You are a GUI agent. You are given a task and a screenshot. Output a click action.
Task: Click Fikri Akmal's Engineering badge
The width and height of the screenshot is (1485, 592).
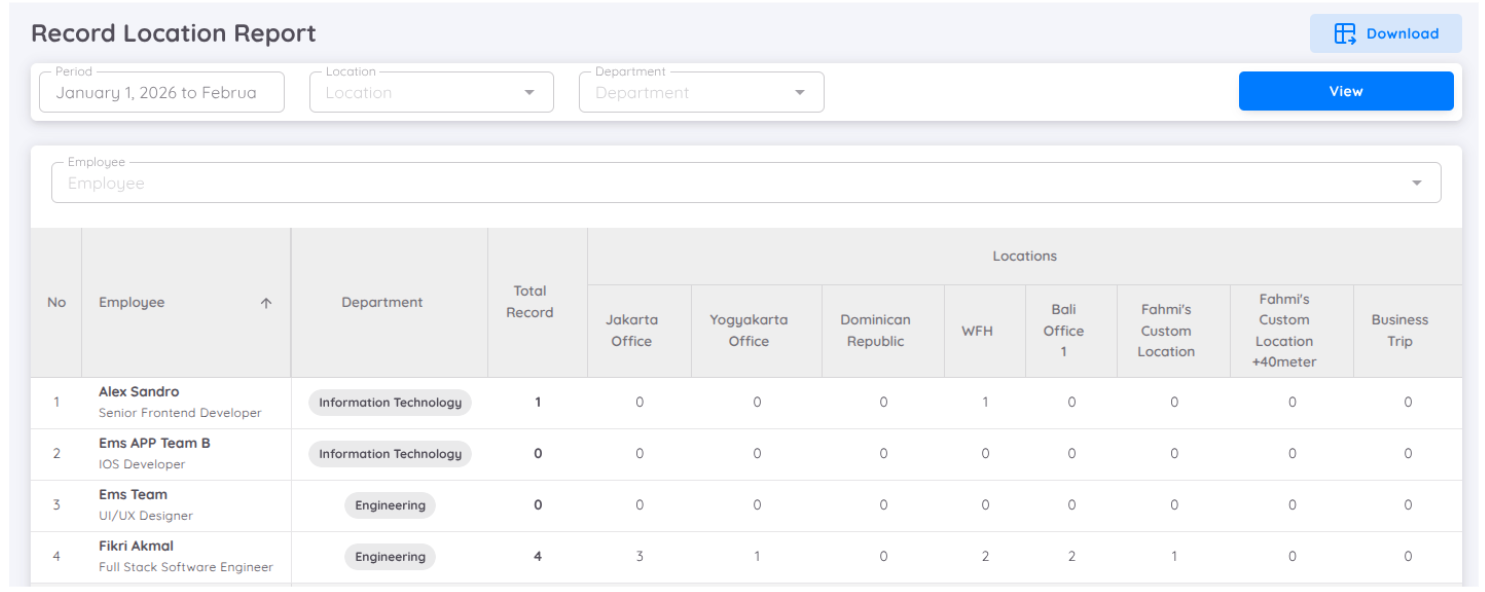pos(390,557)
